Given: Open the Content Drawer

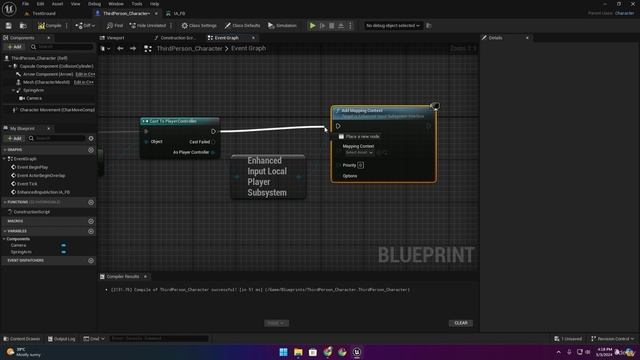Looking at the screenshot, I should click(22, 339).
